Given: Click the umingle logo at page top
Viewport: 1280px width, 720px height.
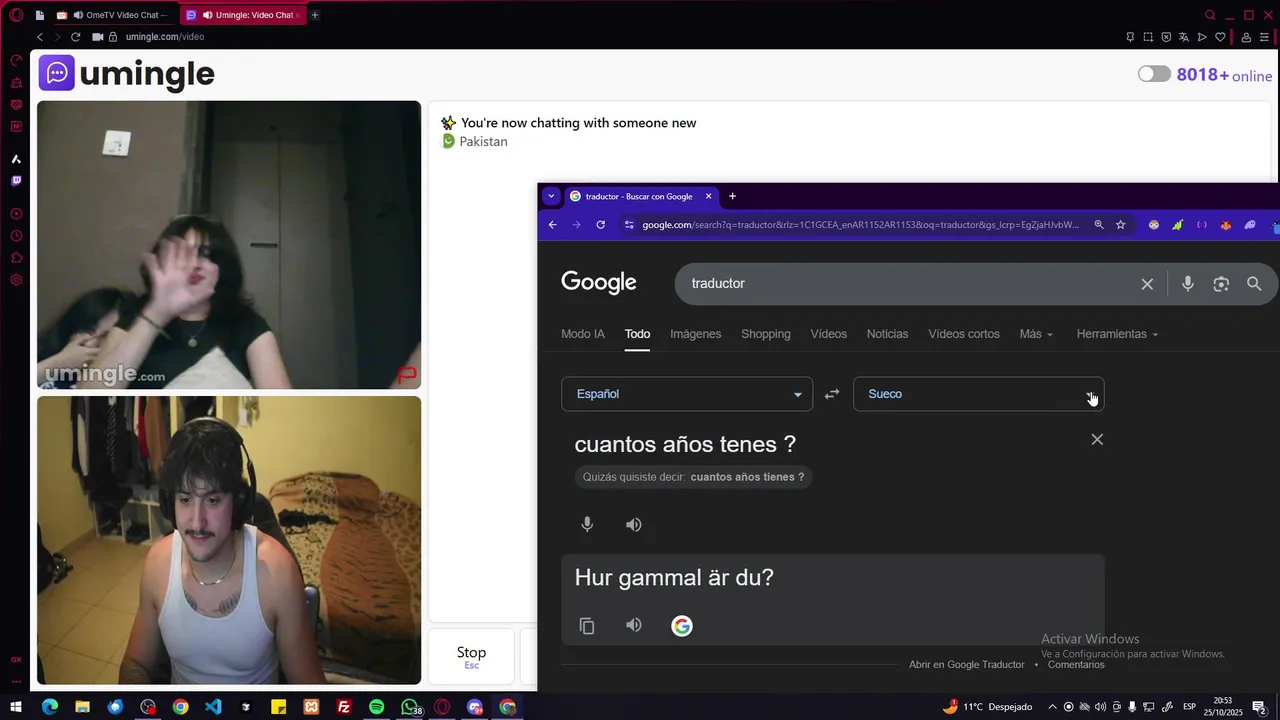Looking at the screenshot, I should [x=127, y=74].
